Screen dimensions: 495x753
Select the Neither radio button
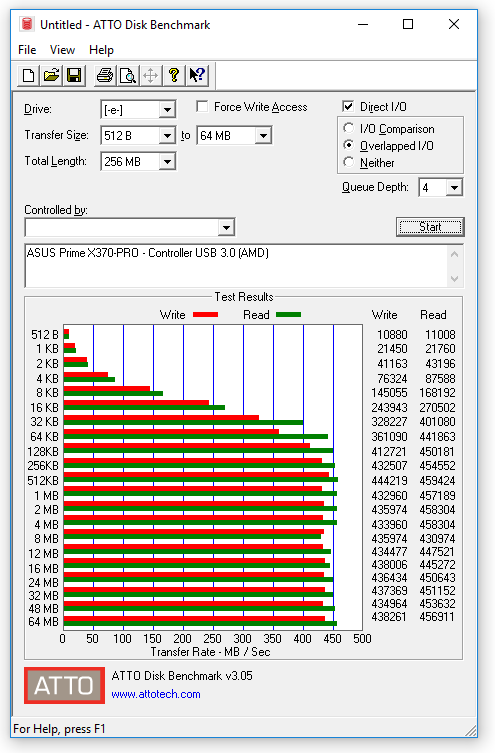(x=349, y=162)
